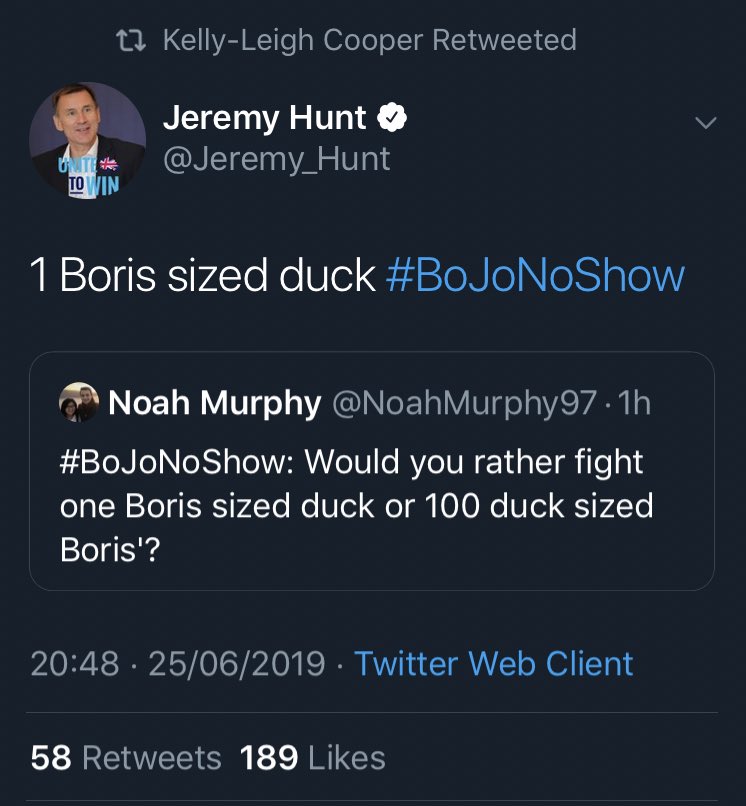Click the retweet icon above the tweet

tap(130, 41)
